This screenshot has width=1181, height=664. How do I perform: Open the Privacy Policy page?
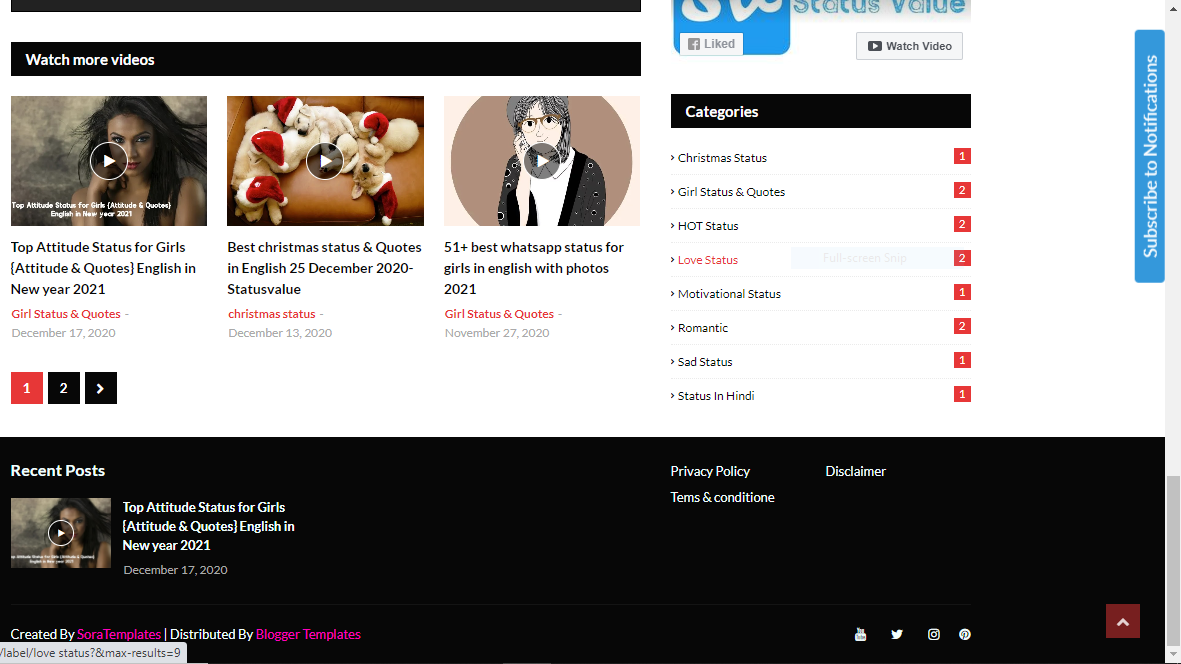(710, 471)
